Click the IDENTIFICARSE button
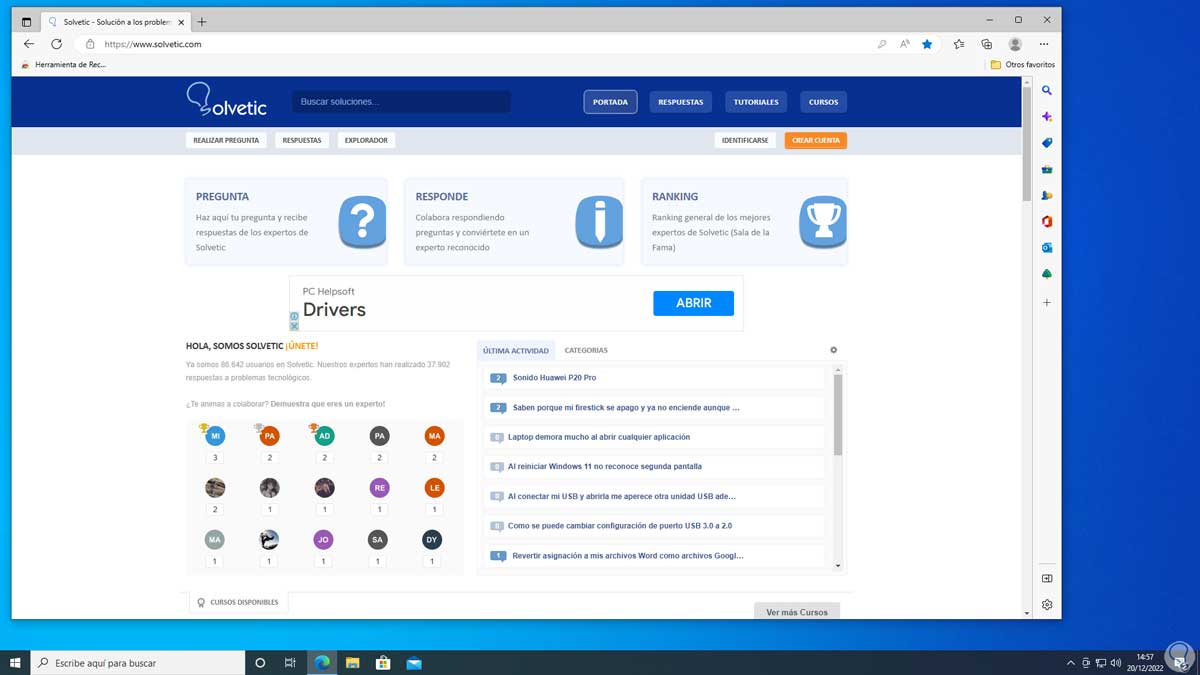The image size is (1200, 675). pos(745,140)
